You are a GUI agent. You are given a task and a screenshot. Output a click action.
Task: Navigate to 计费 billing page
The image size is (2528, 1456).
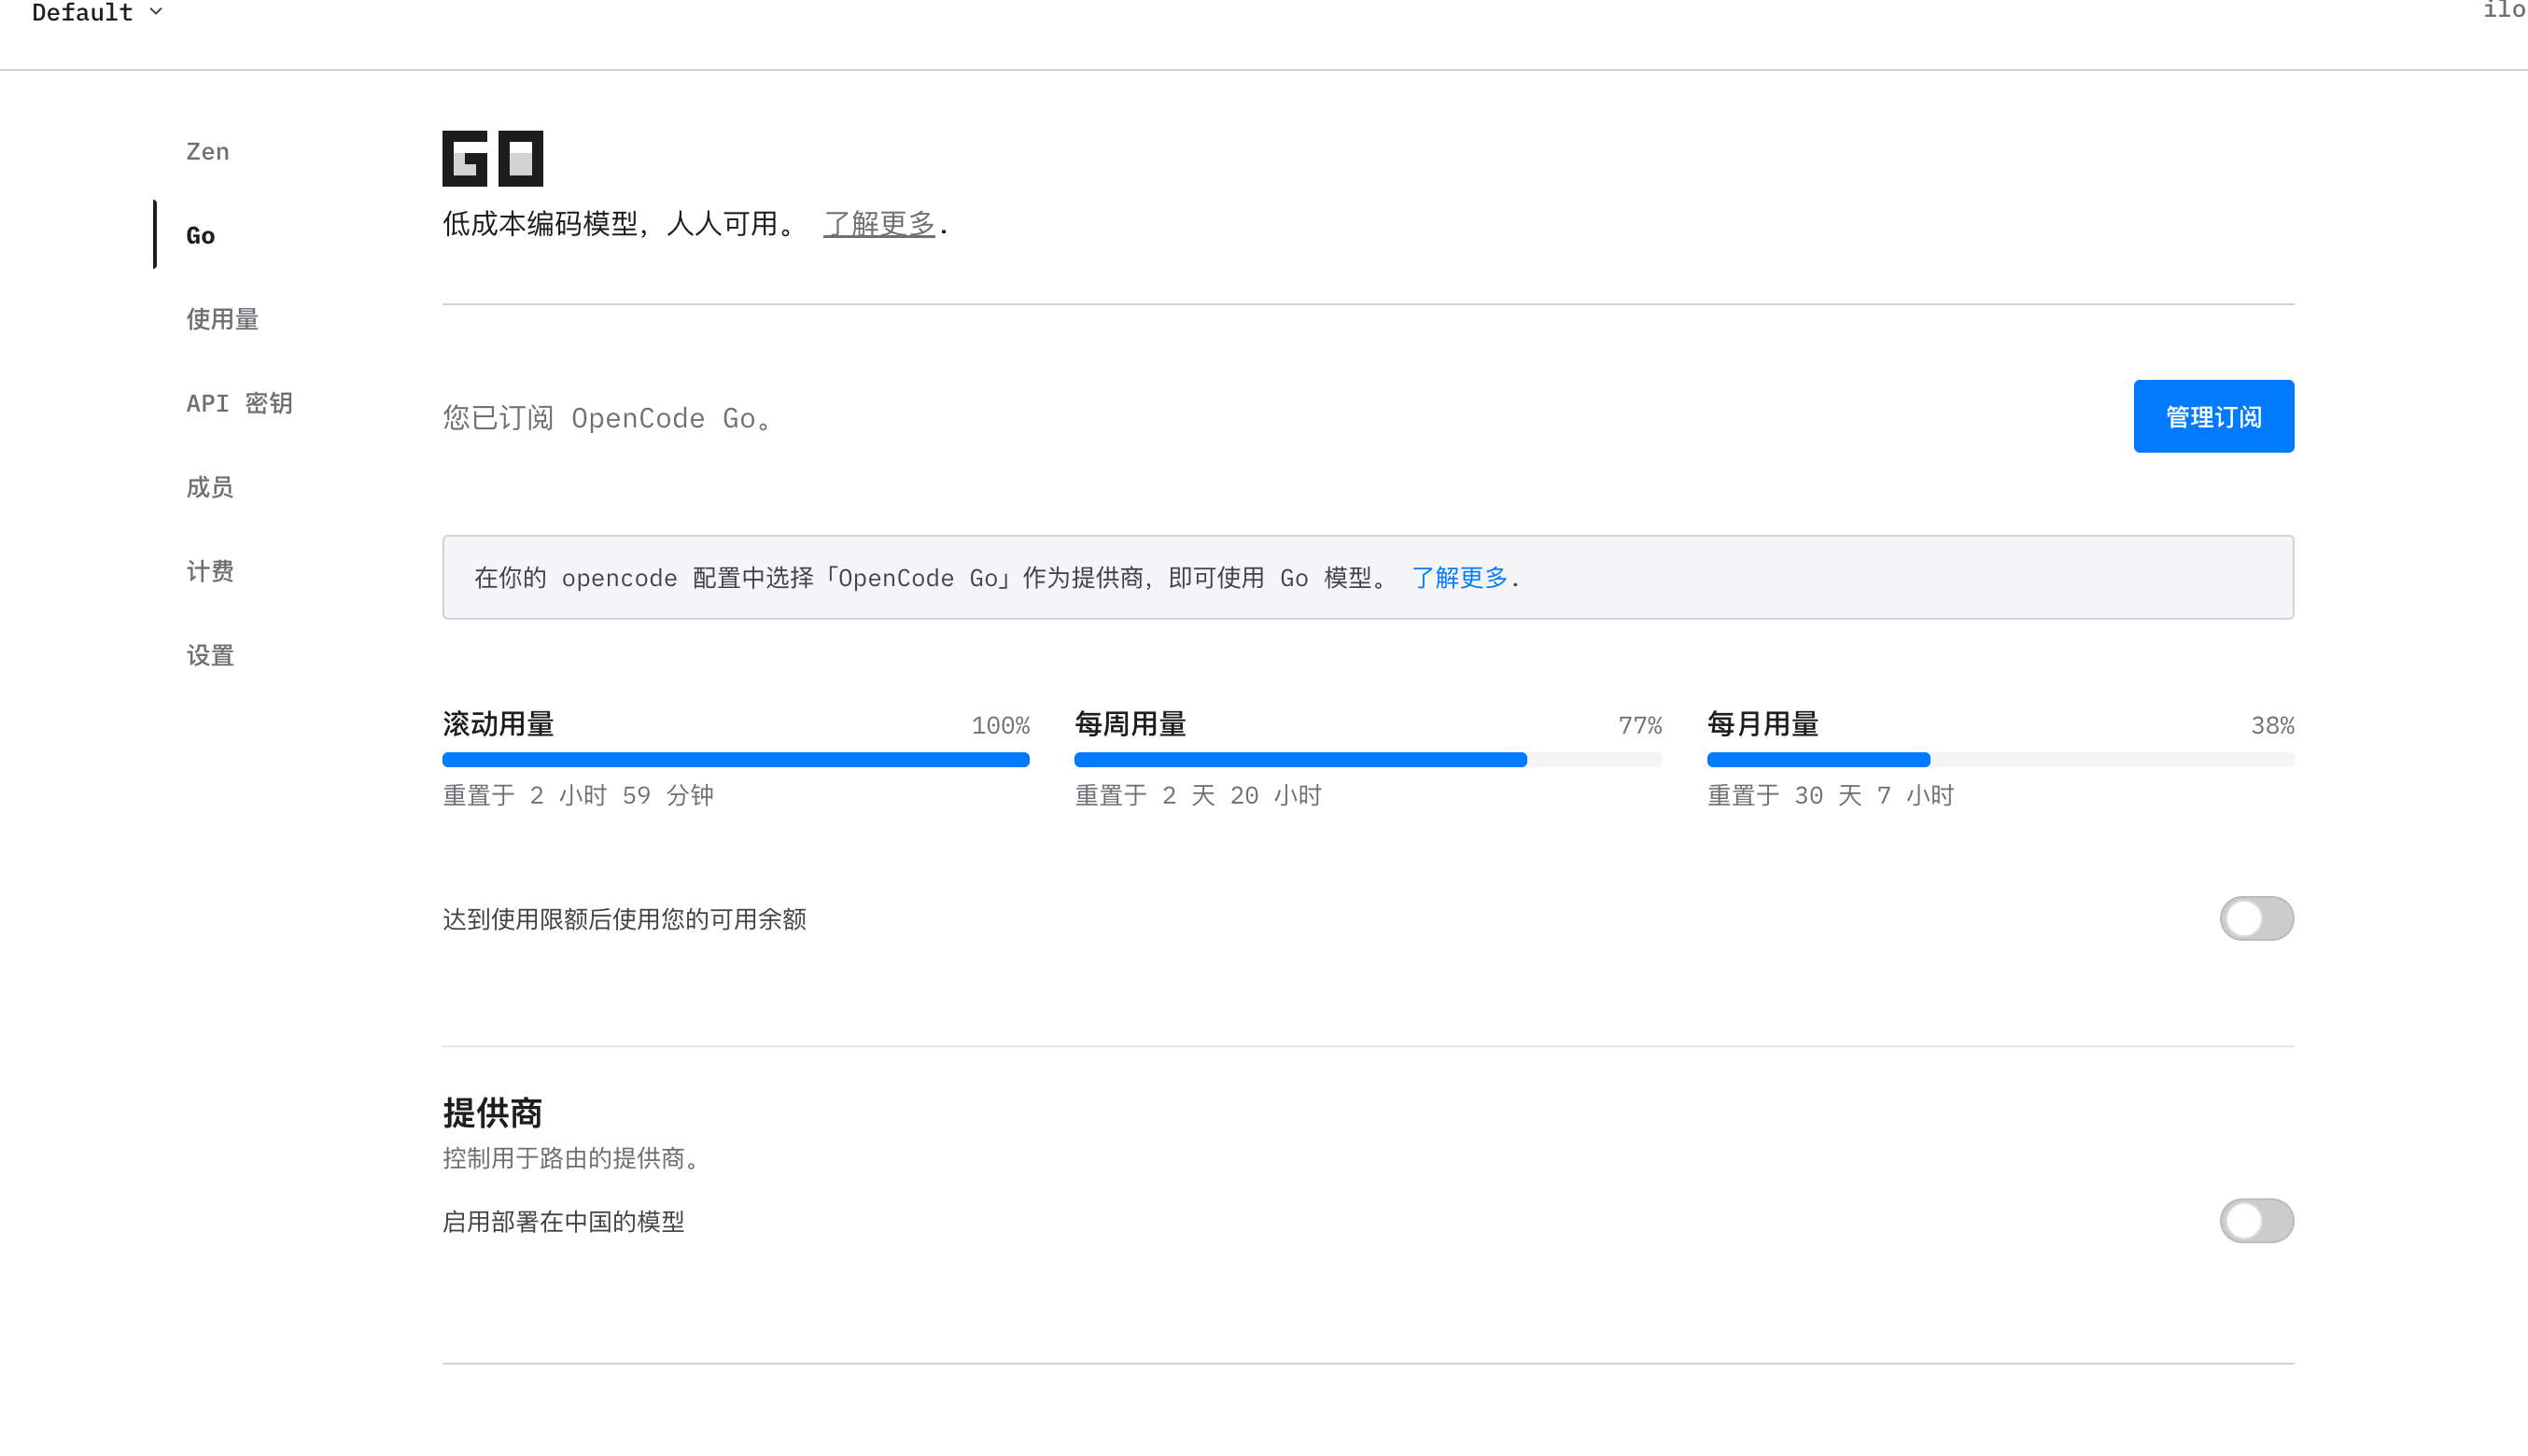click(x=210, y=571)
